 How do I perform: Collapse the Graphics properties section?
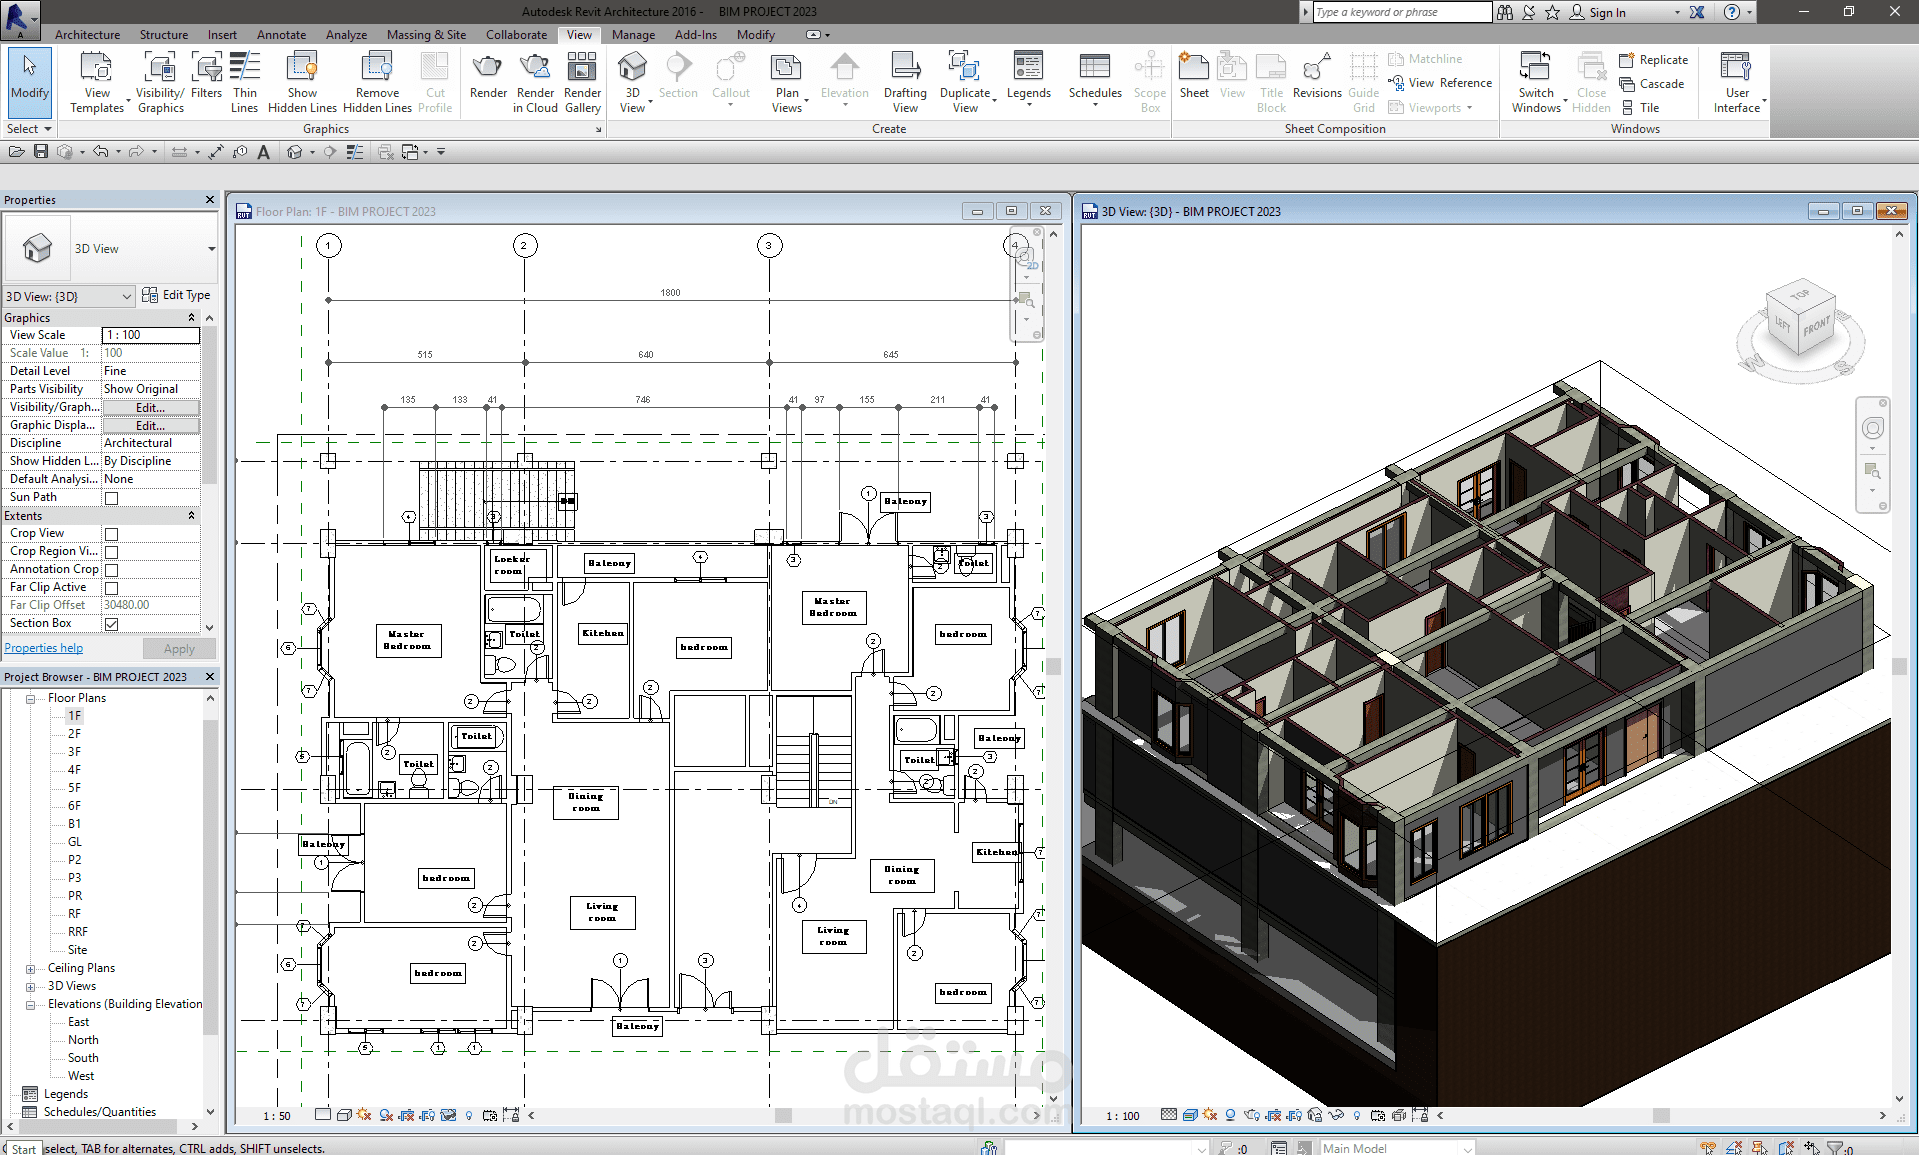[x=191, y=318]
